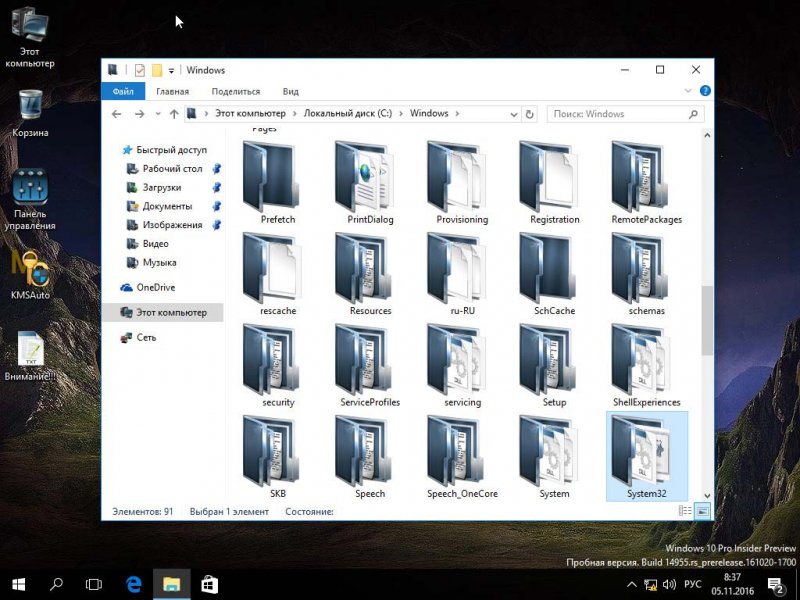This screenshot has width=800, height=600.
Task: Open the Поделиться ribbon tab
Action: click(x=236, y=91)
